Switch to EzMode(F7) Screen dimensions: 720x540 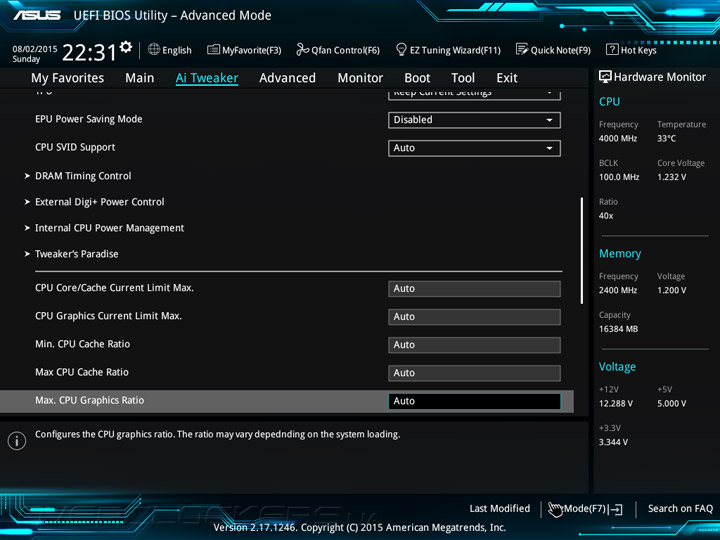(585, 509)
